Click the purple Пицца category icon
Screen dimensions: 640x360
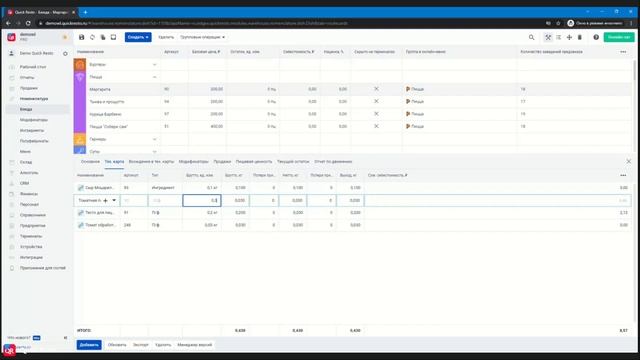coord(80,77)
